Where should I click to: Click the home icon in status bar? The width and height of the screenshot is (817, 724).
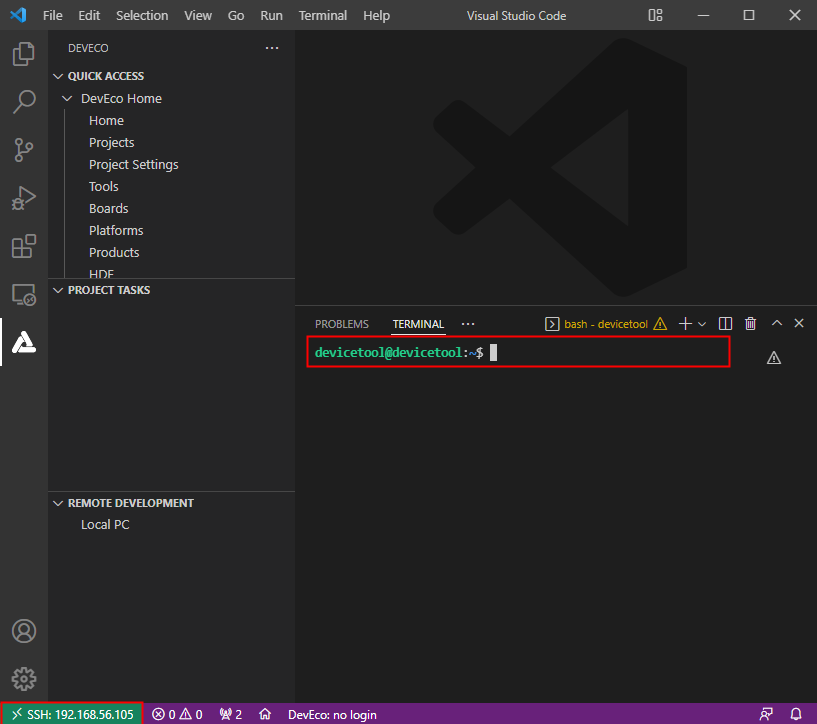[265, 714]
